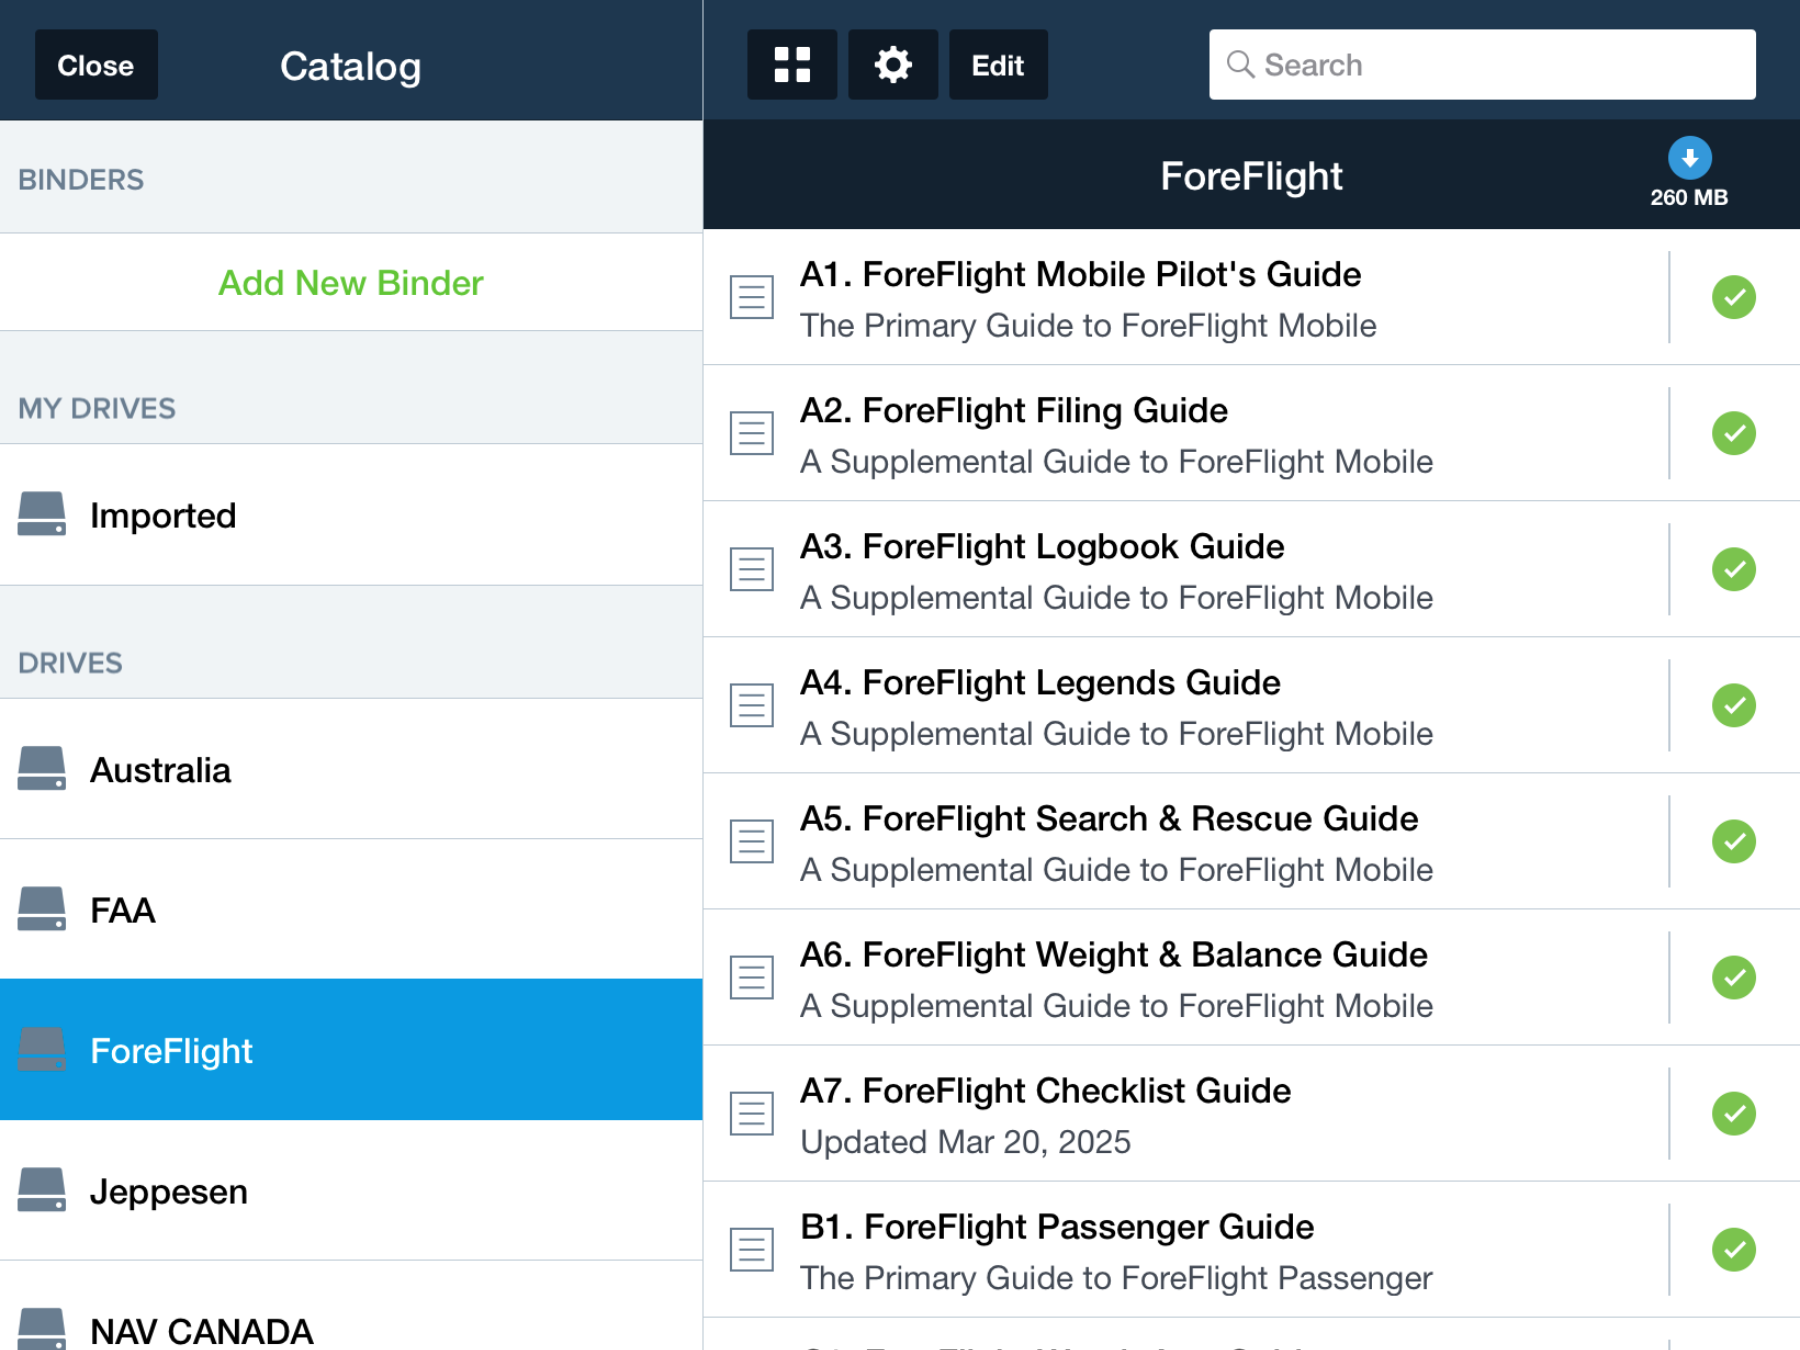Toggle green checkmark for A5 Search & Rescue Guide
The image size is (1800, 1350).
(1733, 841)
